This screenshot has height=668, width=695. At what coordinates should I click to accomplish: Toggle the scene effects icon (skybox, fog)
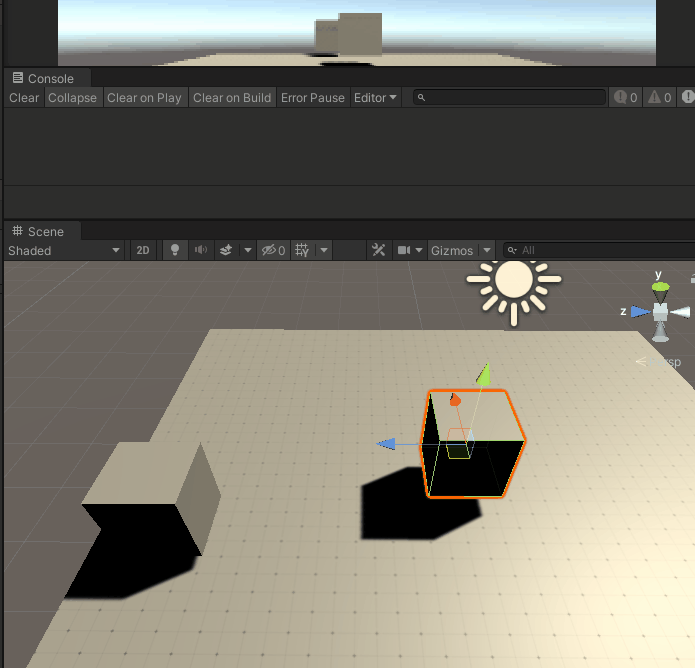(x=226, y=250)
